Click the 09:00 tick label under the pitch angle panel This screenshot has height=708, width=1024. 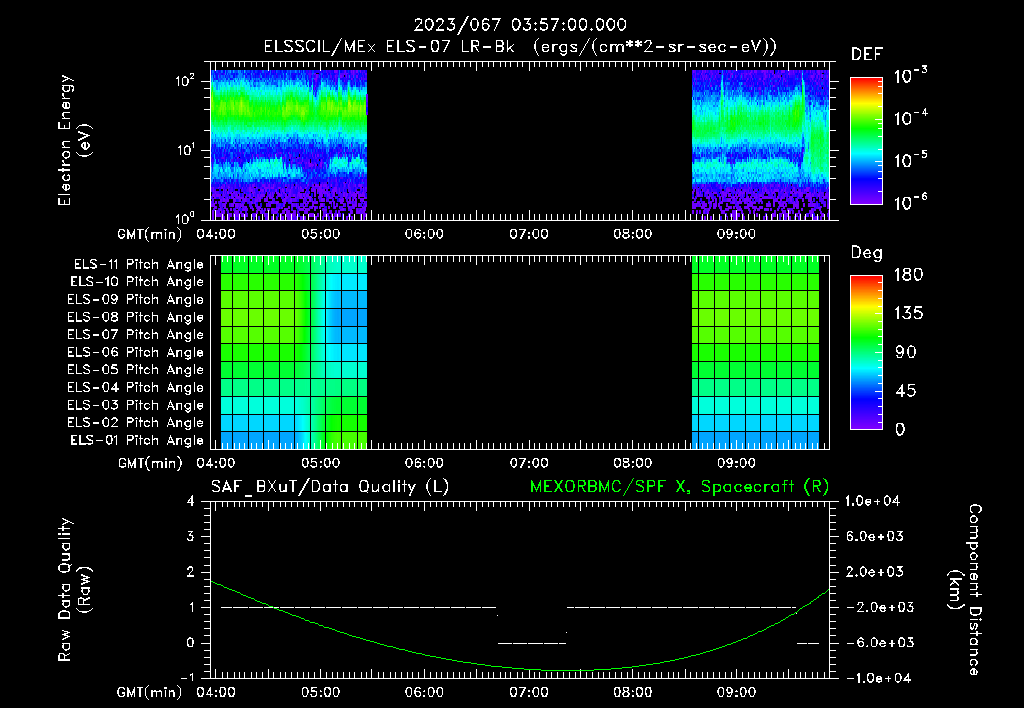point(736,463)
